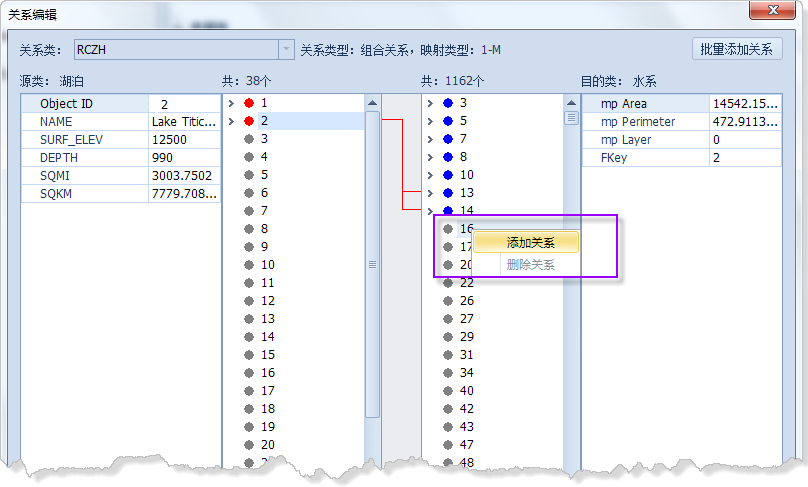This screenshot has width=808, height=487.
Task: Click the red dot beside source item 1
Action: 249,103
